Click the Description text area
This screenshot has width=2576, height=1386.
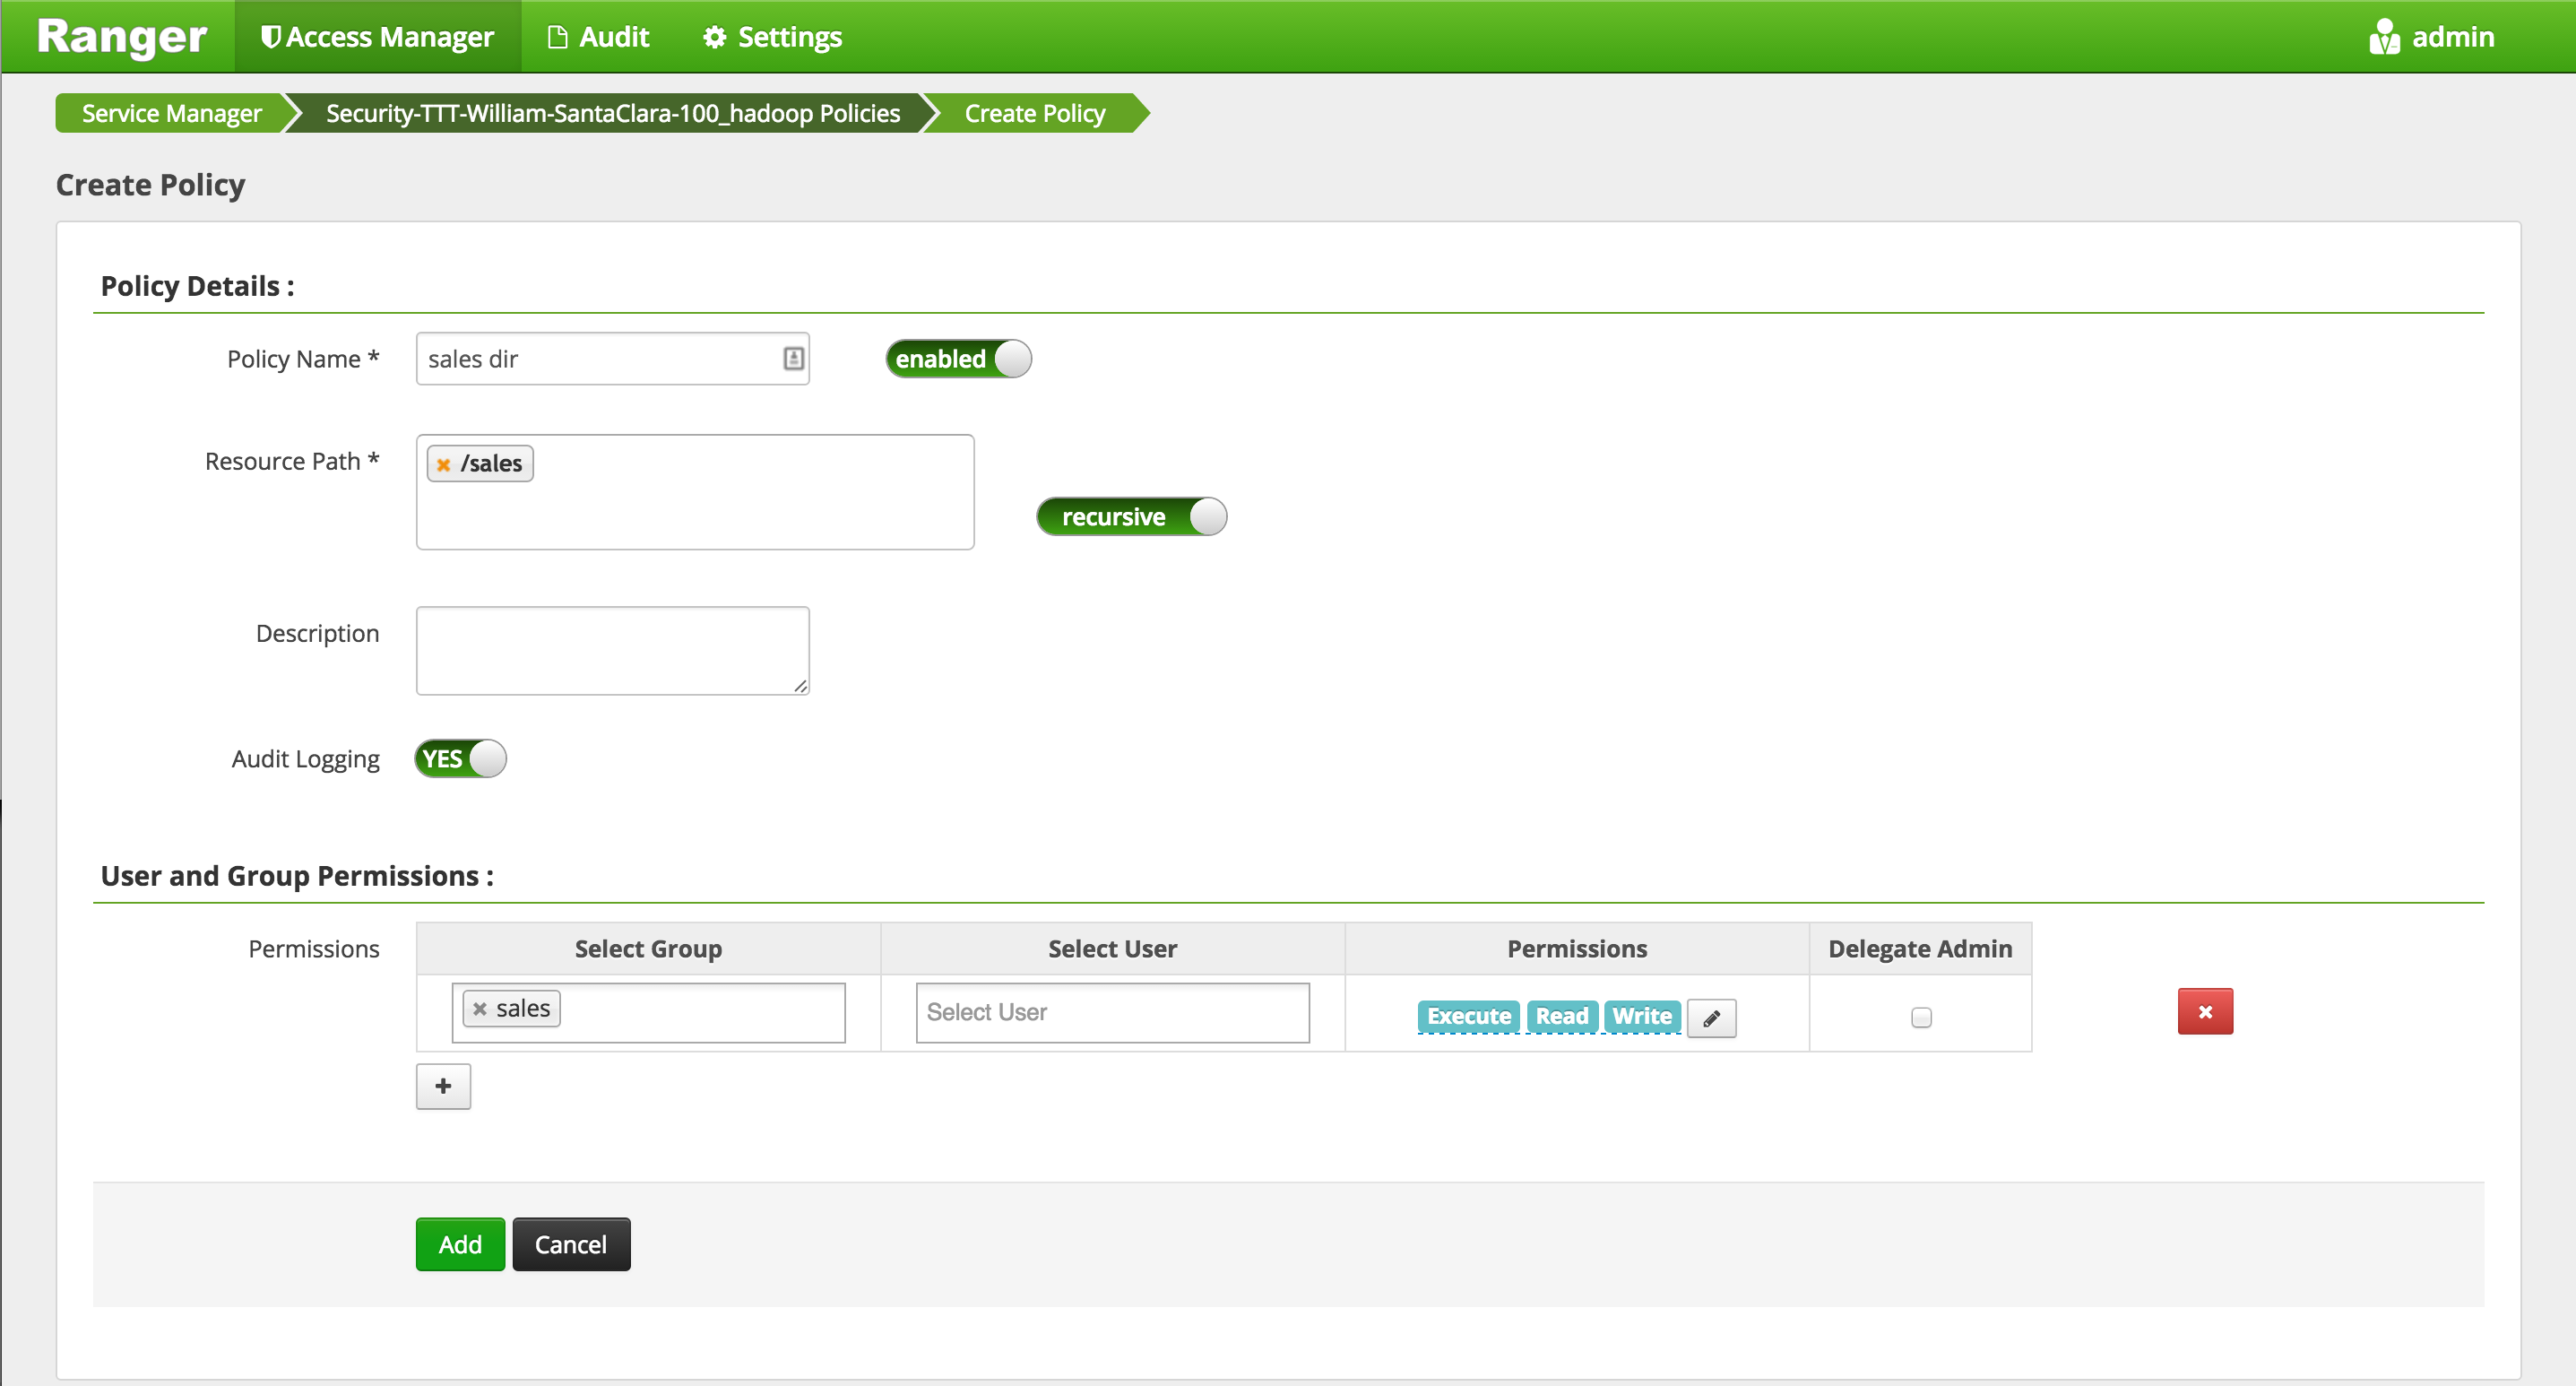[612, 651]
